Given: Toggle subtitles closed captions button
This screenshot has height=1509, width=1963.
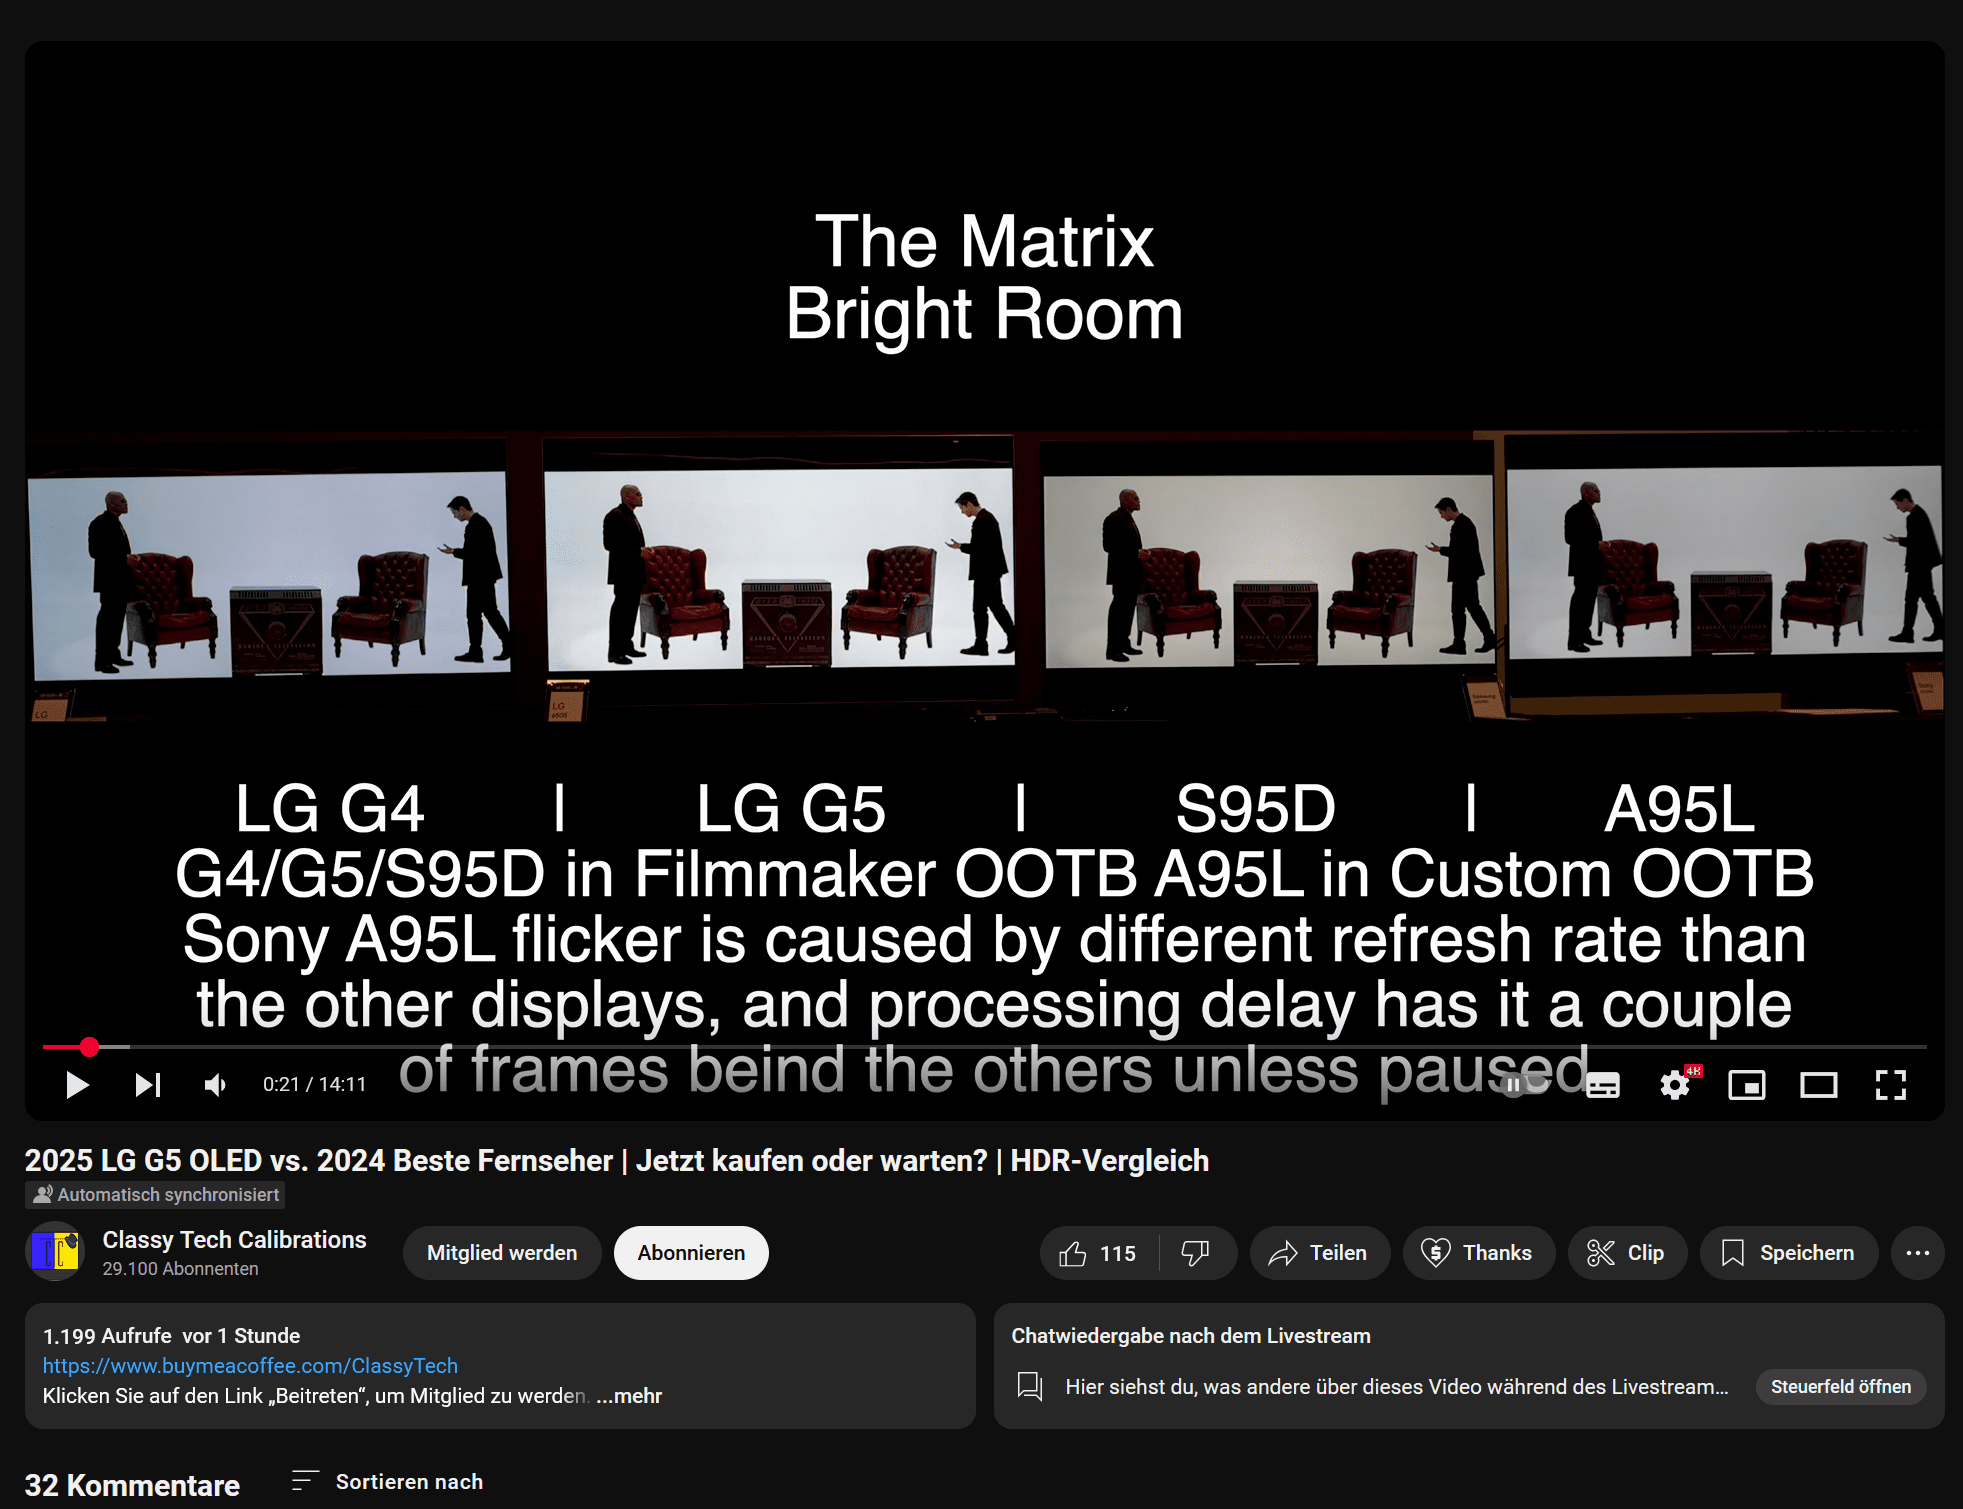Looking at the screenshot, I should (1603, 1085).
